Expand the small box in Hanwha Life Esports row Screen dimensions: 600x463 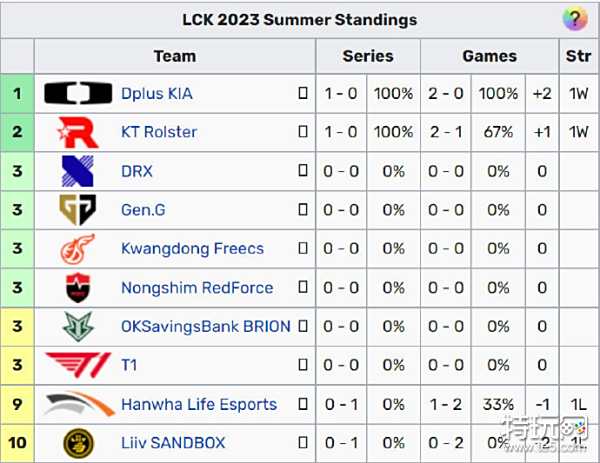click(303, 405)
